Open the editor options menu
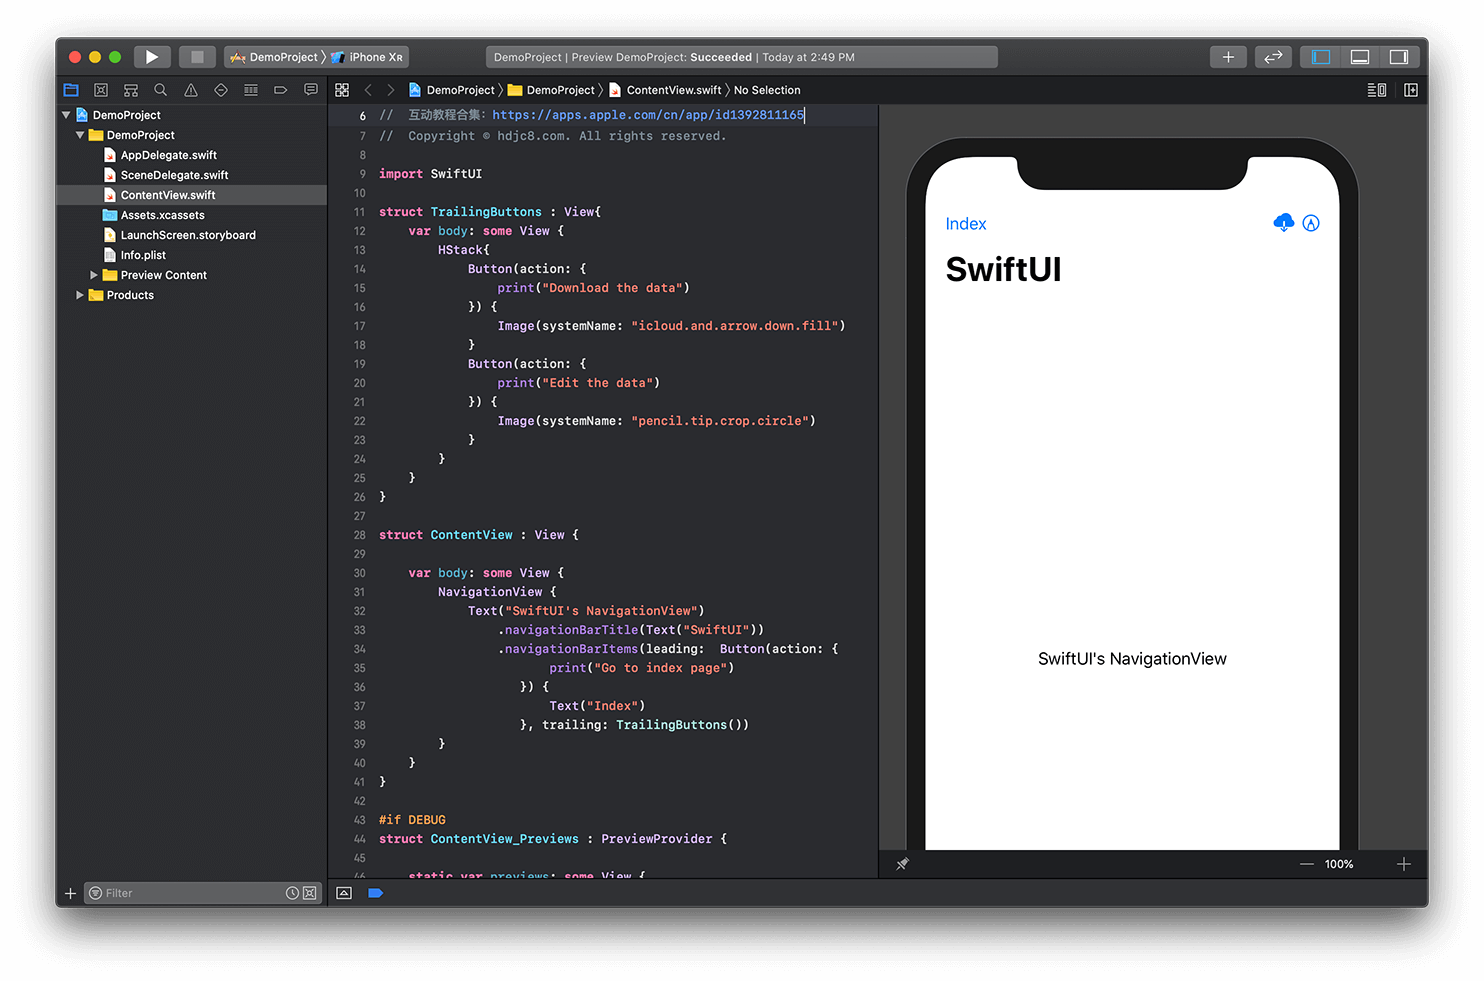This screenshot has height=981, width=1484. (x=1377, y=90)
